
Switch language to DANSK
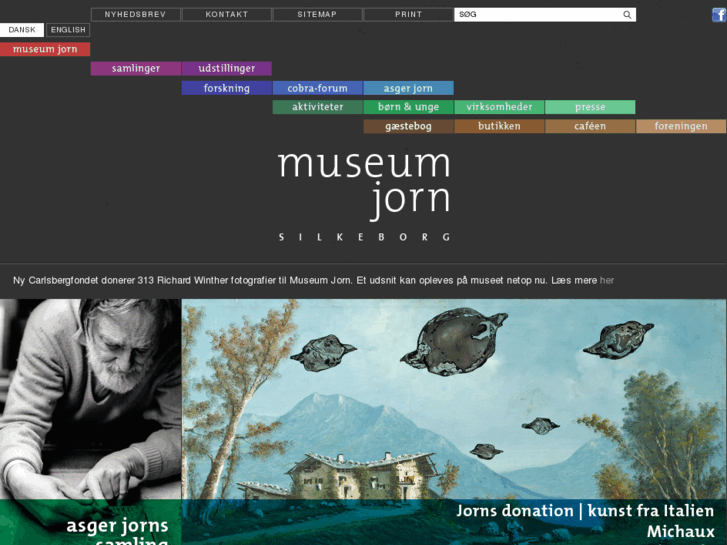pyautogui.click(x=22, y=30)
